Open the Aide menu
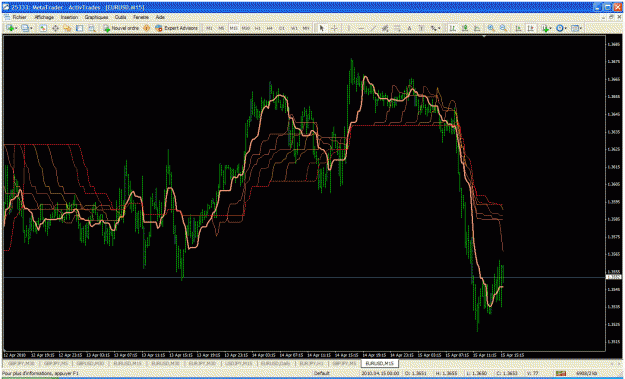625x379 pixels. tap(160, 18)
